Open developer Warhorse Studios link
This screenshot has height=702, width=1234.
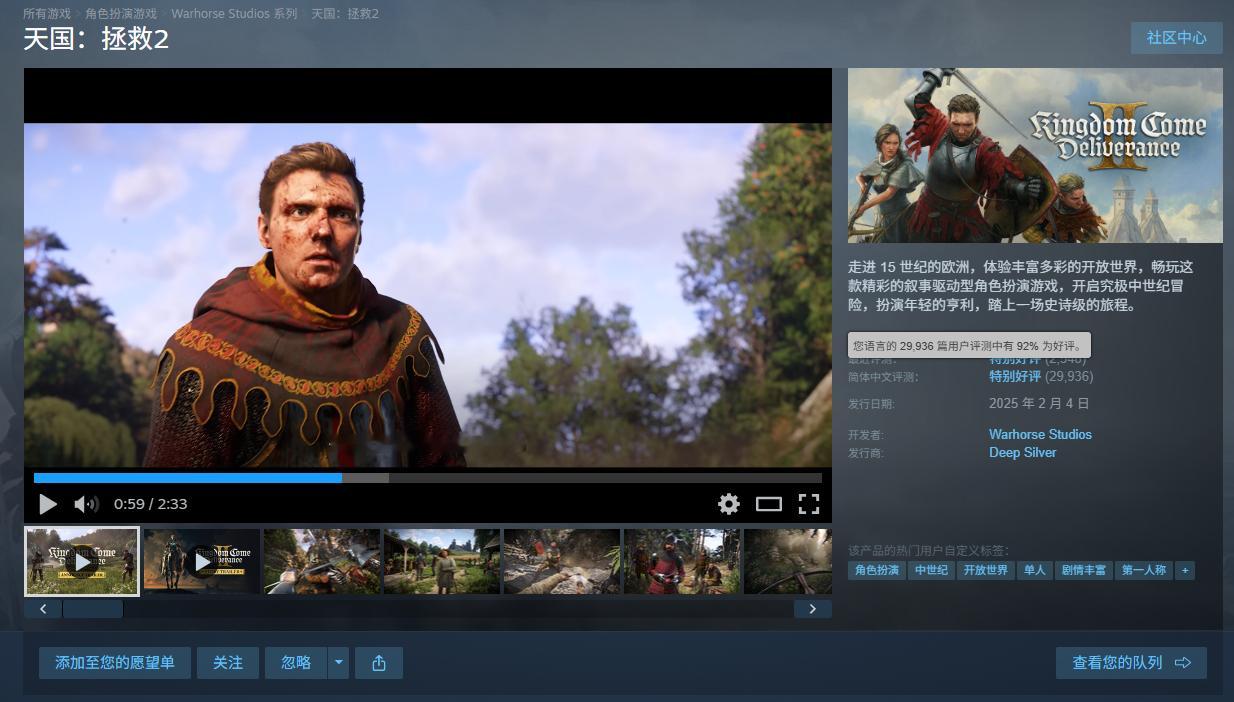(x=1040, y=434)
